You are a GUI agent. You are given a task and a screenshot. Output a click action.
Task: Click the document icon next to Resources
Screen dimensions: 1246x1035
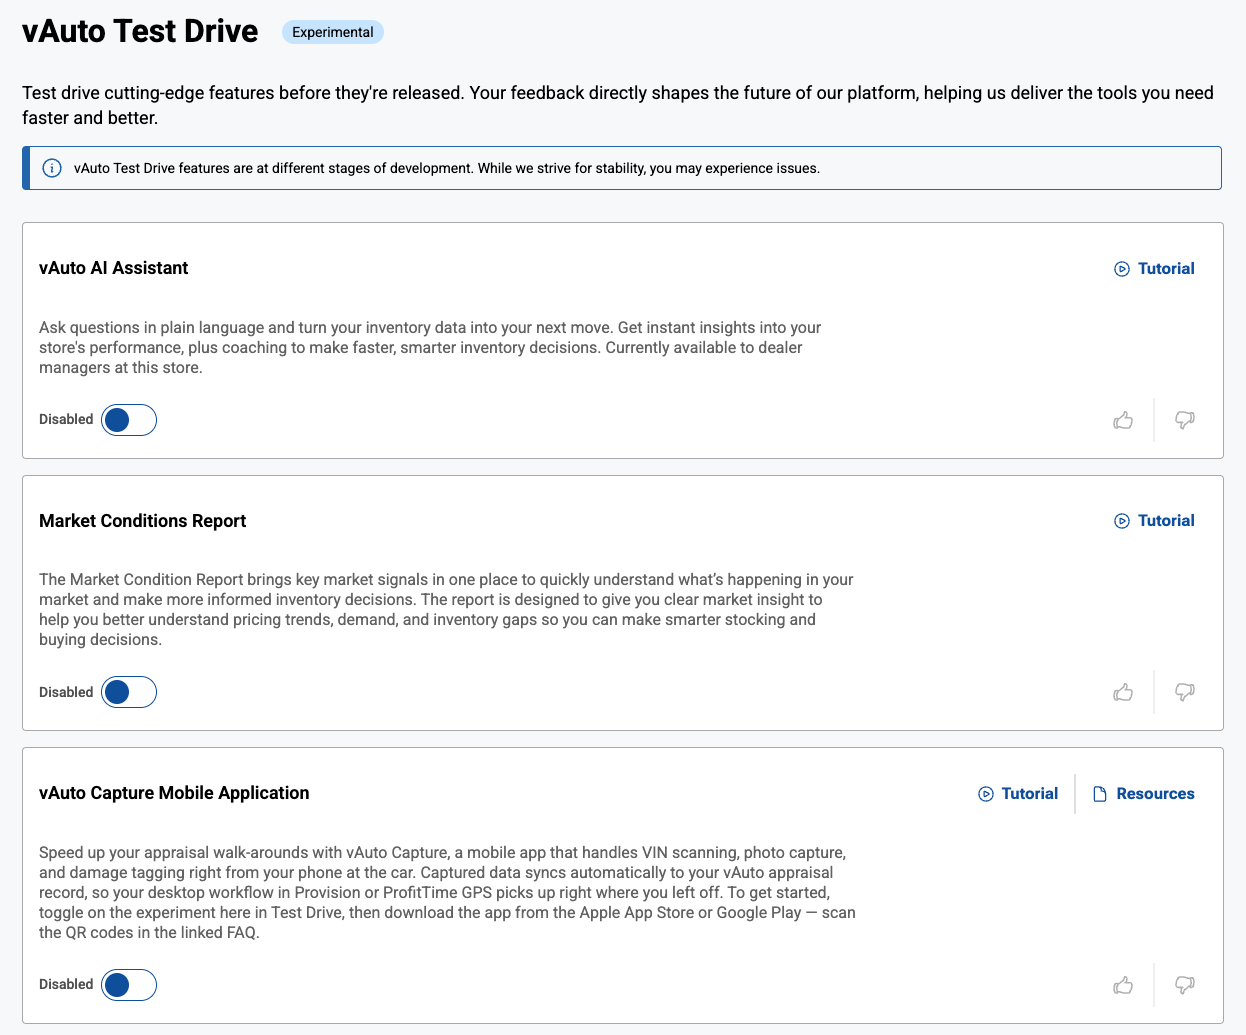click(1100, 794)
